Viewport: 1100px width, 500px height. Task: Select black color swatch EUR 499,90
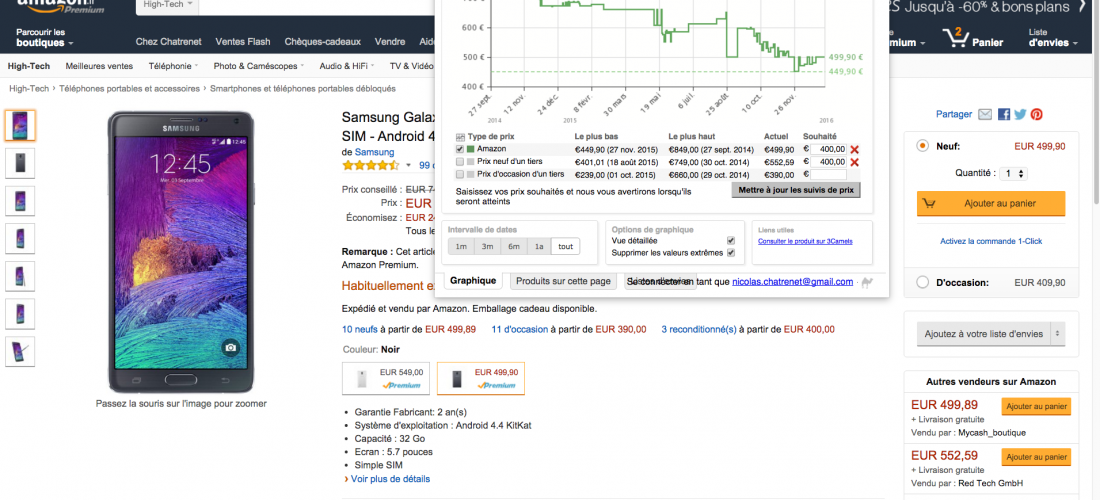(x=481, y=379)
